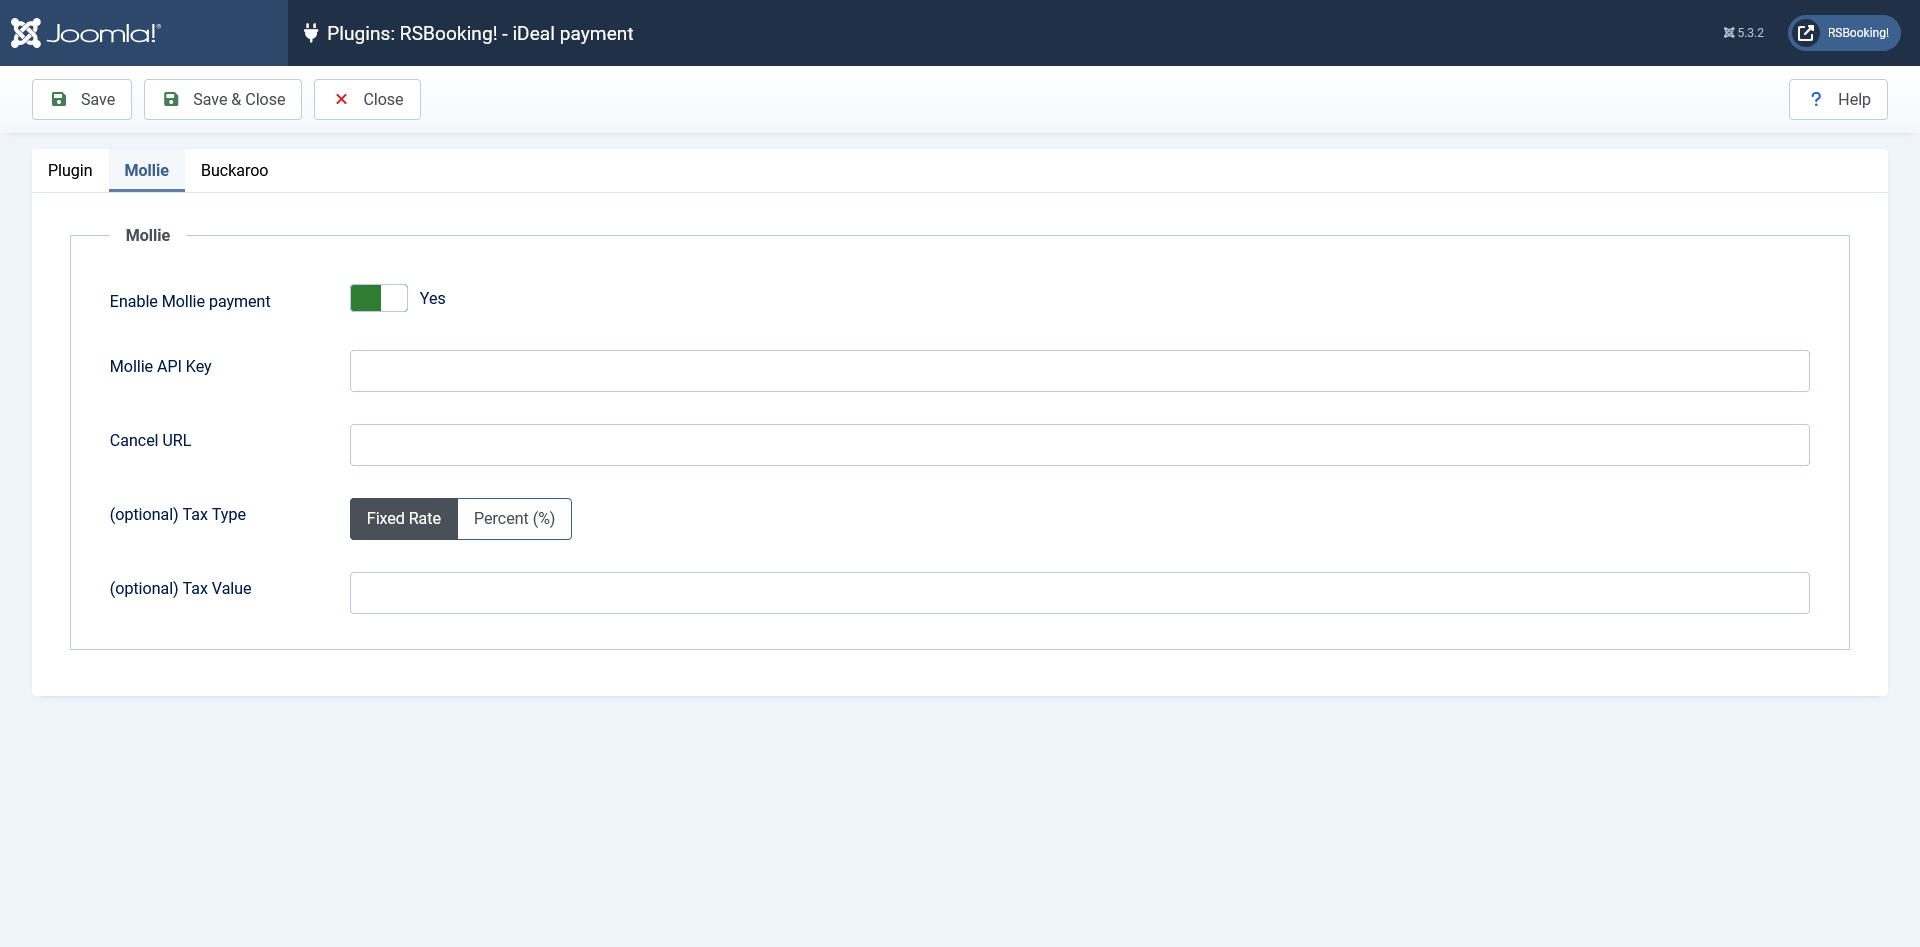The height and width of the screenshot is (947, 1920).
Task: Click the Cancel URL input field
Action: tap(1080, 445)
